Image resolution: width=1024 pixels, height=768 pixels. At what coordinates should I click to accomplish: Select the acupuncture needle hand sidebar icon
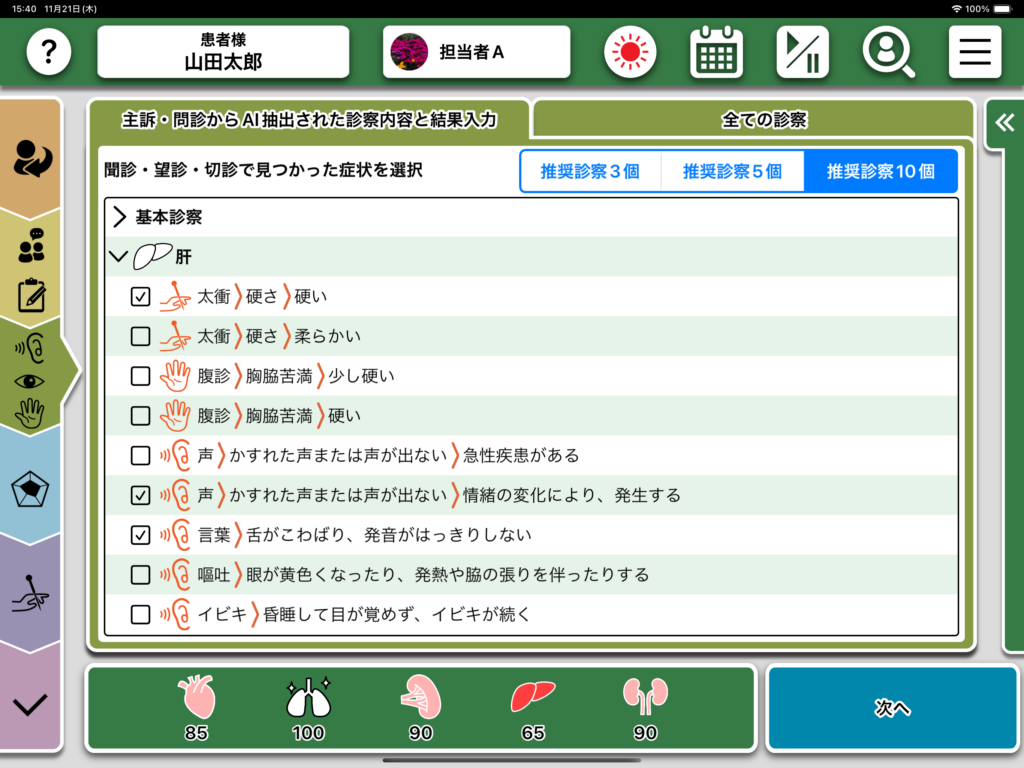pos(31,595)
